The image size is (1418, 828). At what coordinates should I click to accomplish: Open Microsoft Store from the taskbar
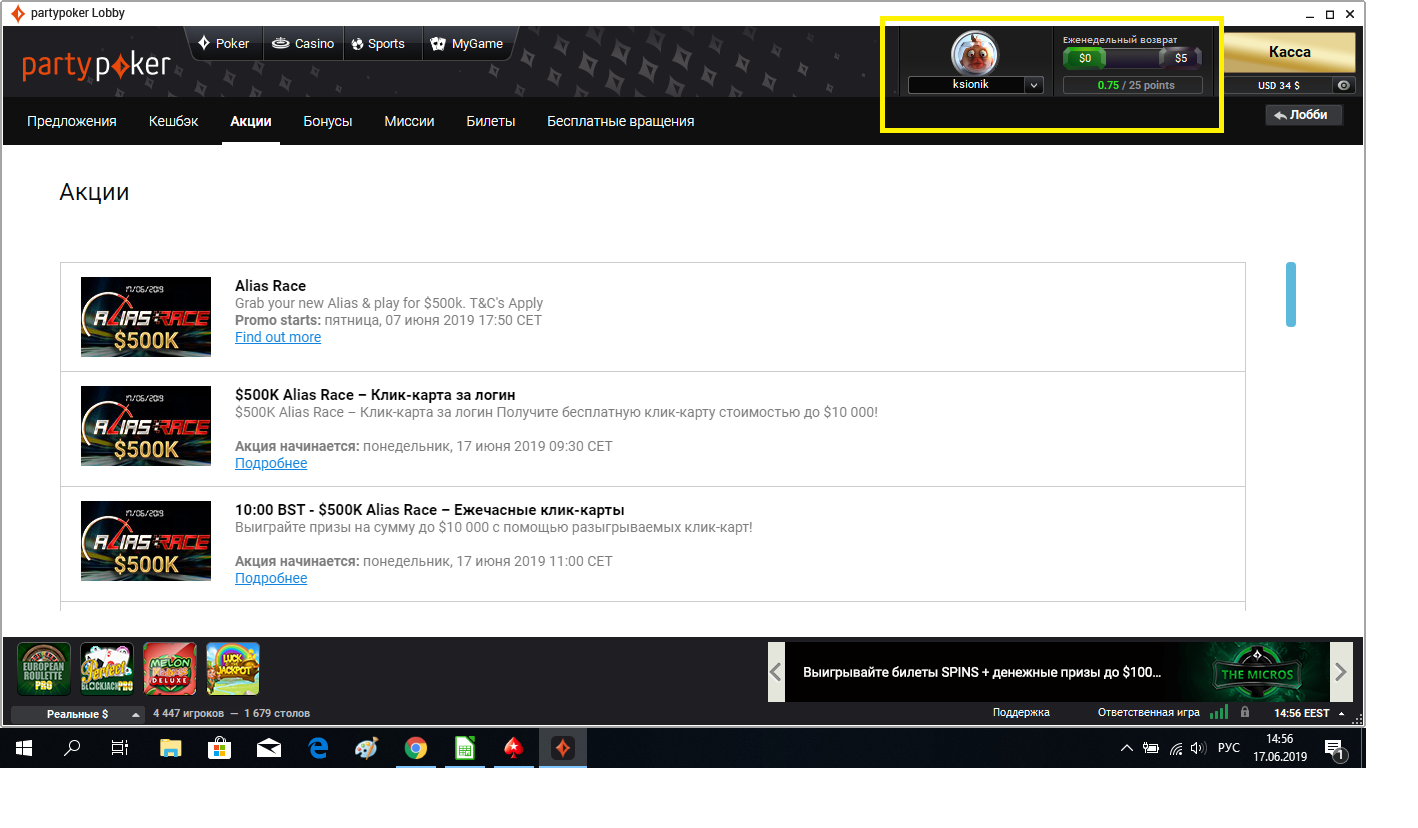(x=220, y=748)
